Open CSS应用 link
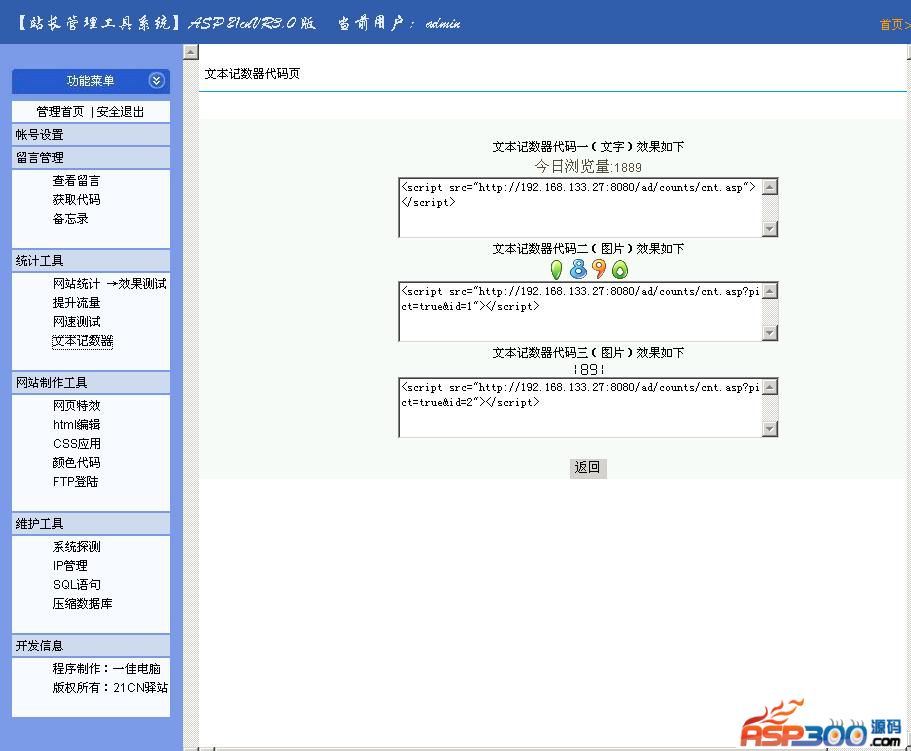 point(77,444)
